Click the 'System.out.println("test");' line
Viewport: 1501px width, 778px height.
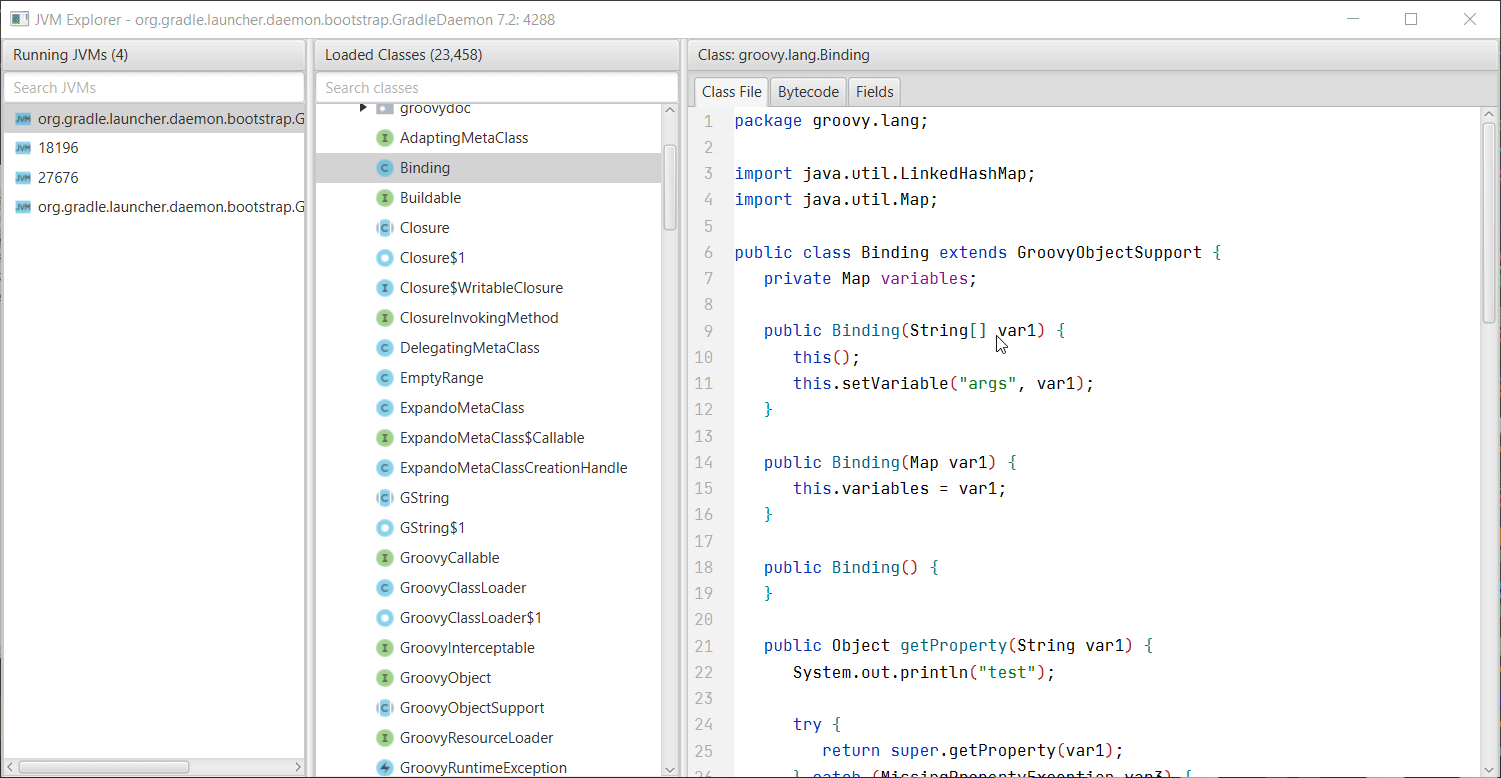(x=924, y=673)
